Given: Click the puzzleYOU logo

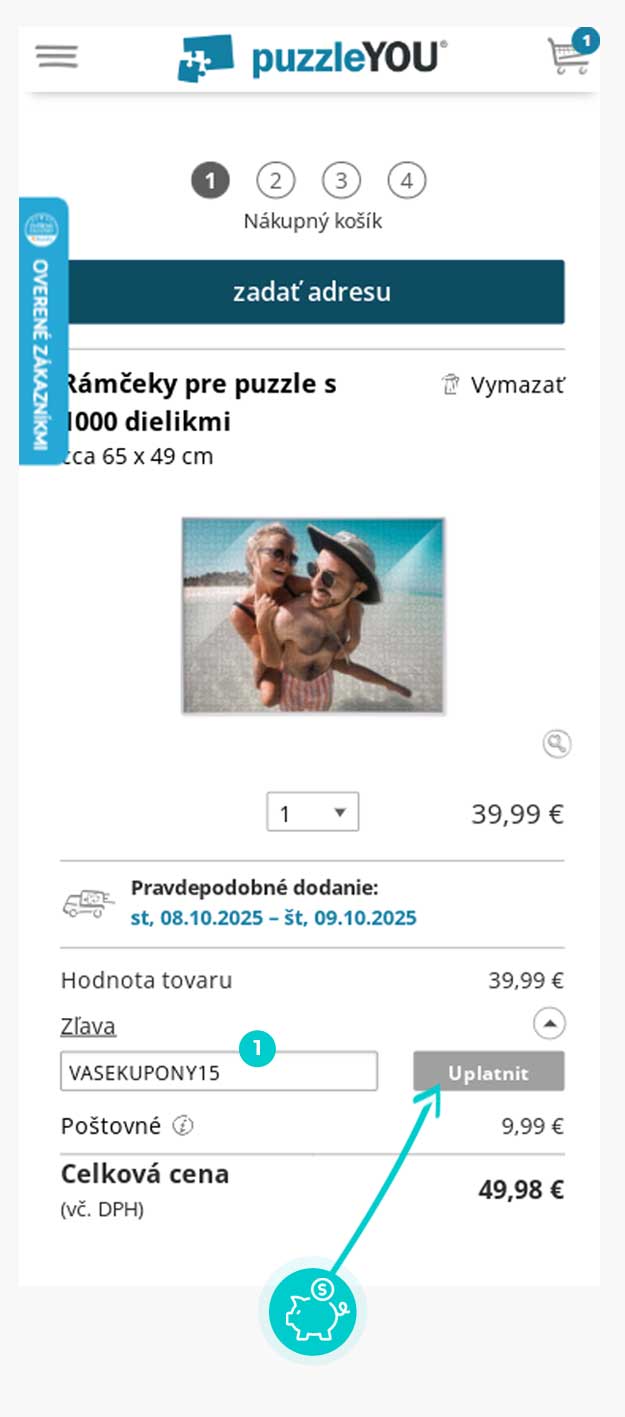Looking at the screenshot, I should click(x=312, y=58).
